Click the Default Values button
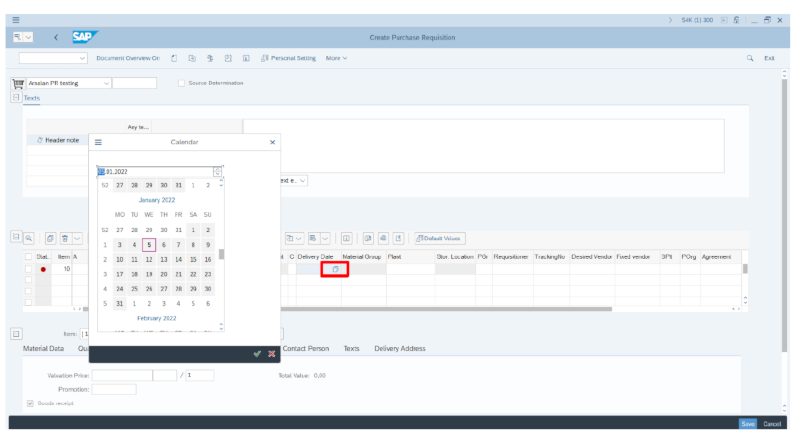The height and width of the screenshot is (444, 800). [x=440, y=238]
